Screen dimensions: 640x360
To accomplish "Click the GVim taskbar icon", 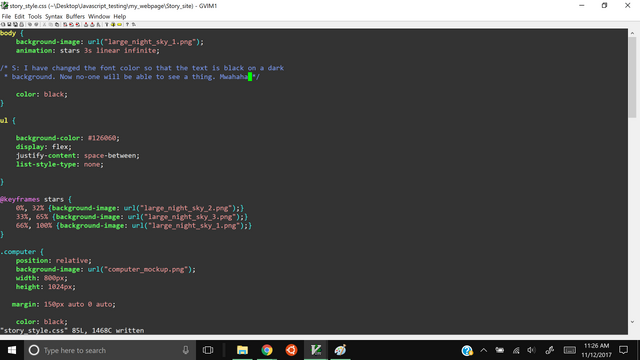I will coord(316,350).
